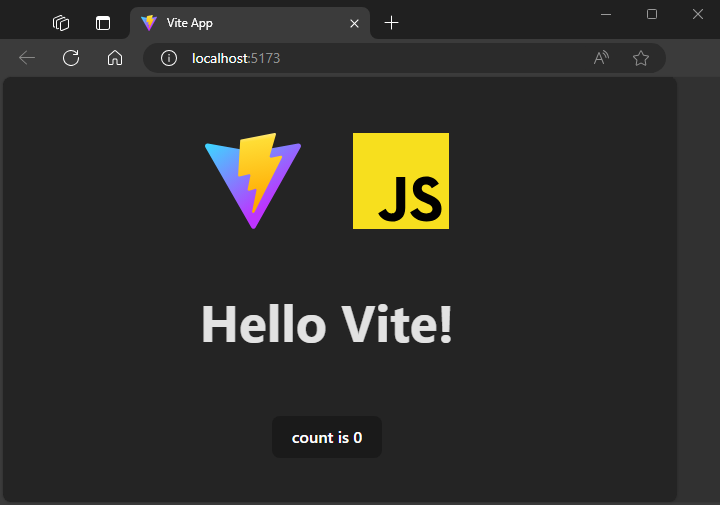Click the Vite logo

(253, 181)
